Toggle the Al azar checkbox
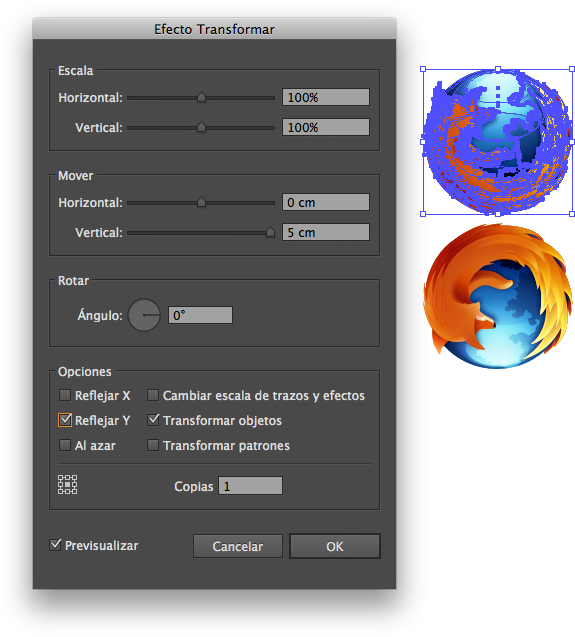This screenshot has height=637, width=575. coord(65,445)
